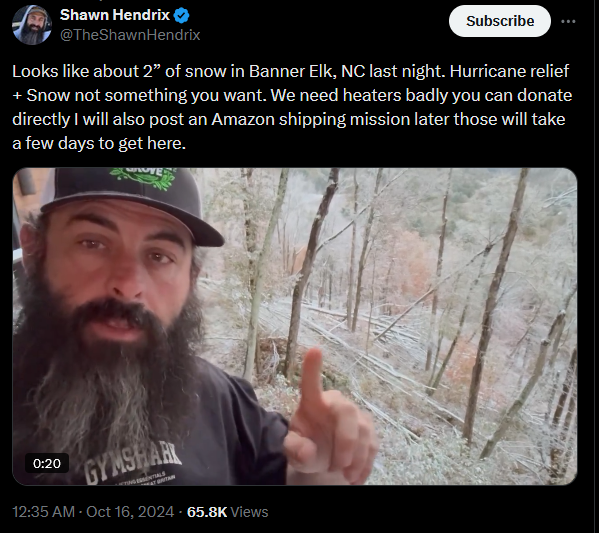Click the blue verified checkmark badge
Screen dimensions: 599x533
181,16
